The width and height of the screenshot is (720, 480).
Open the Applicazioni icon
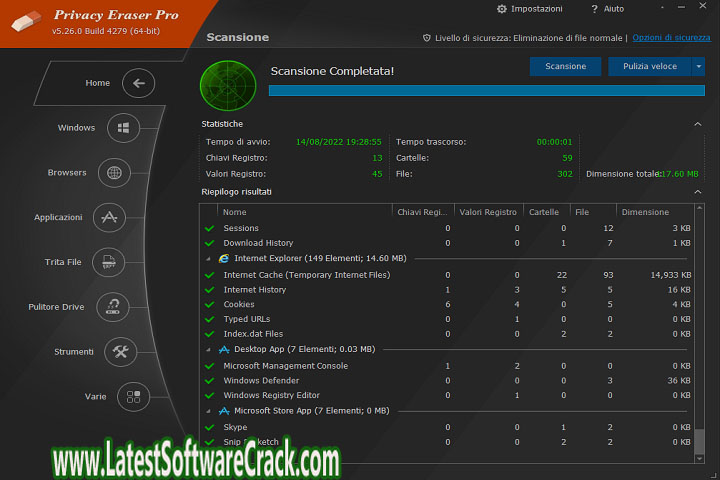[109, 217]
